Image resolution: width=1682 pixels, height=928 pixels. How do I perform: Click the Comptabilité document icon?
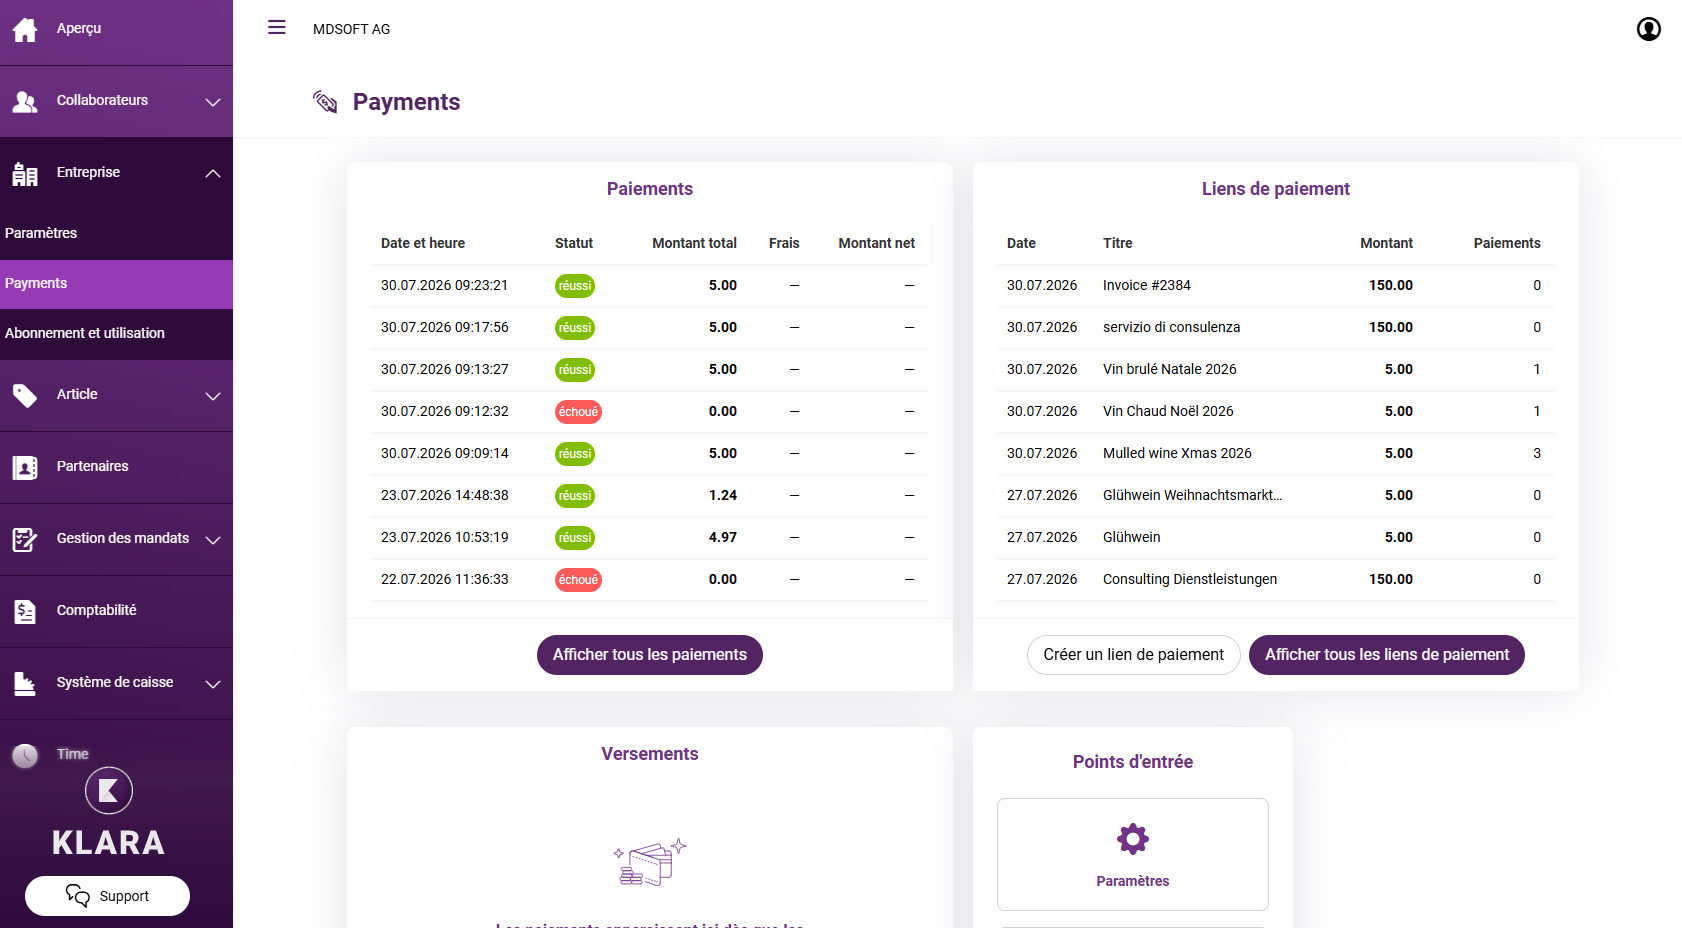coord(25,611)
